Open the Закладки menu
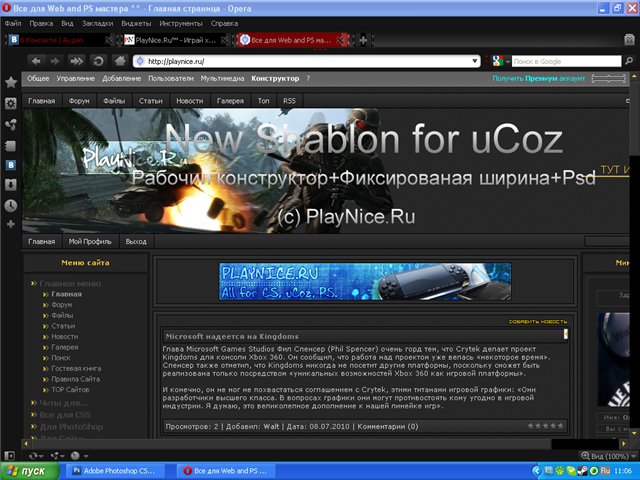This screenshot has width=640, height=480. pos(98,23)
